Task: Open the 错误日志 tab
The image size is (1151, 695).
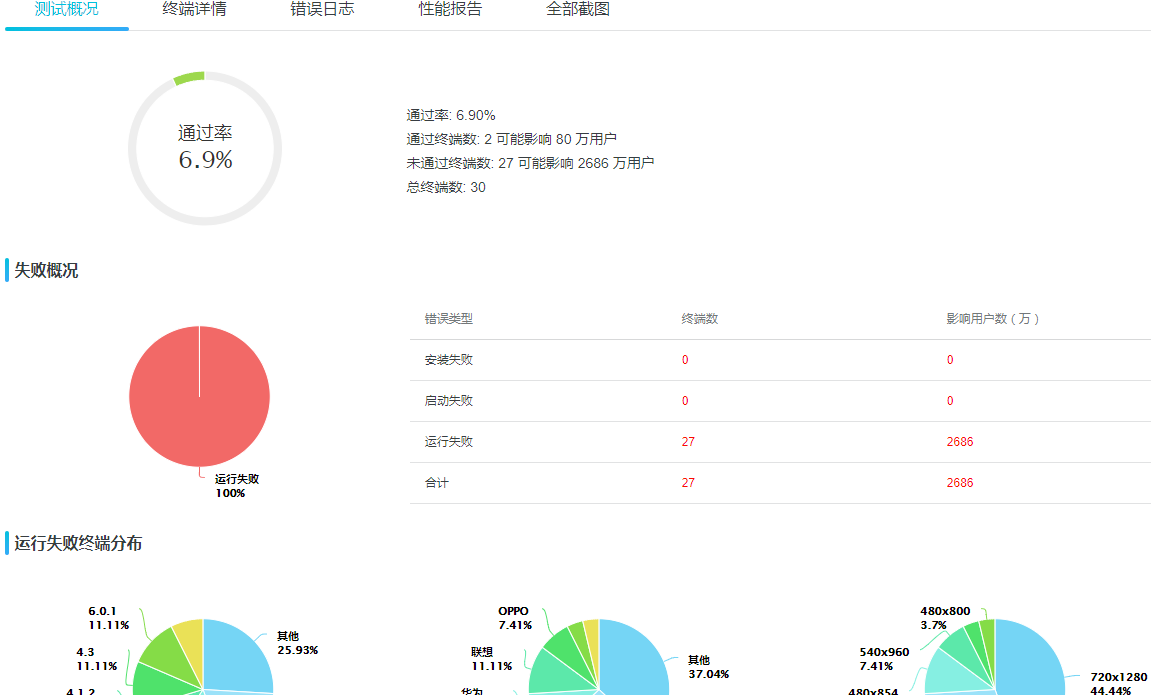Action: tap(322, 10)
